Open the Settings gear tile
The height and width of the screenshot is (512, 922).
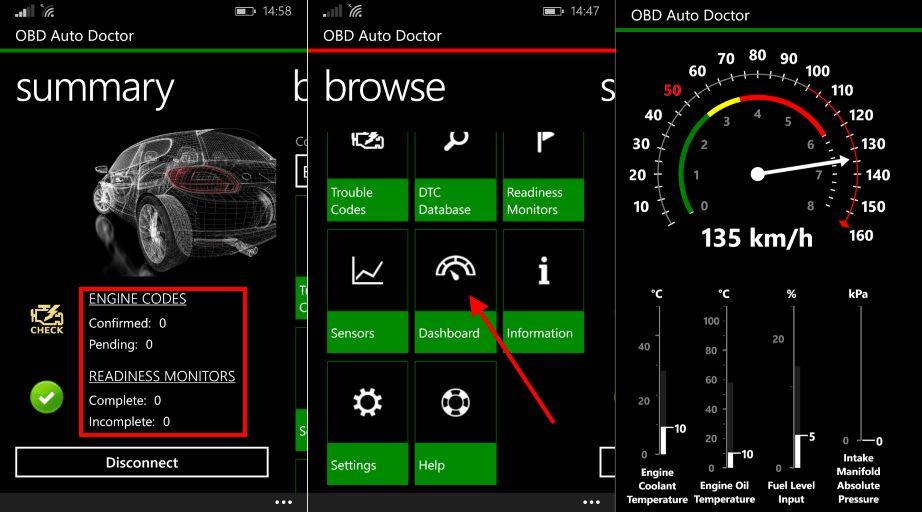pos(367,422)
